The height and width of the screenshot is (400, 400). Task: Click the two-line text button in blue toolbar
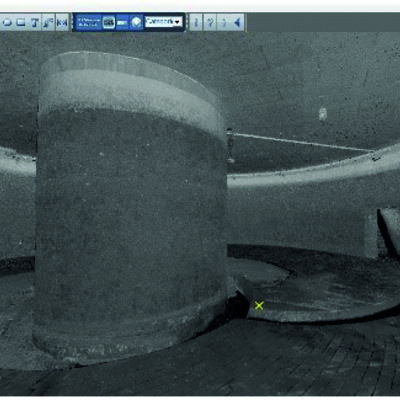pos(89,22)
